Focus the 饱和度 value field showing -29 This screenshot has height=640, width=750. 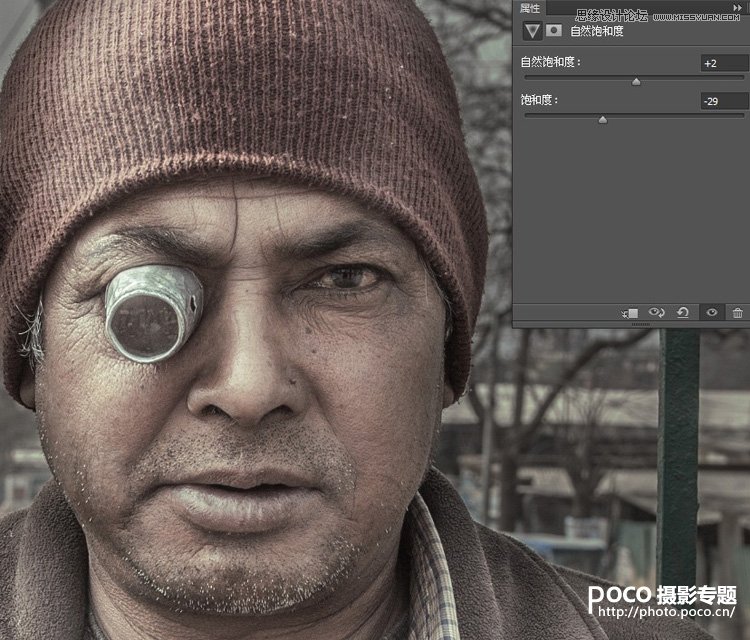point(723,101)
